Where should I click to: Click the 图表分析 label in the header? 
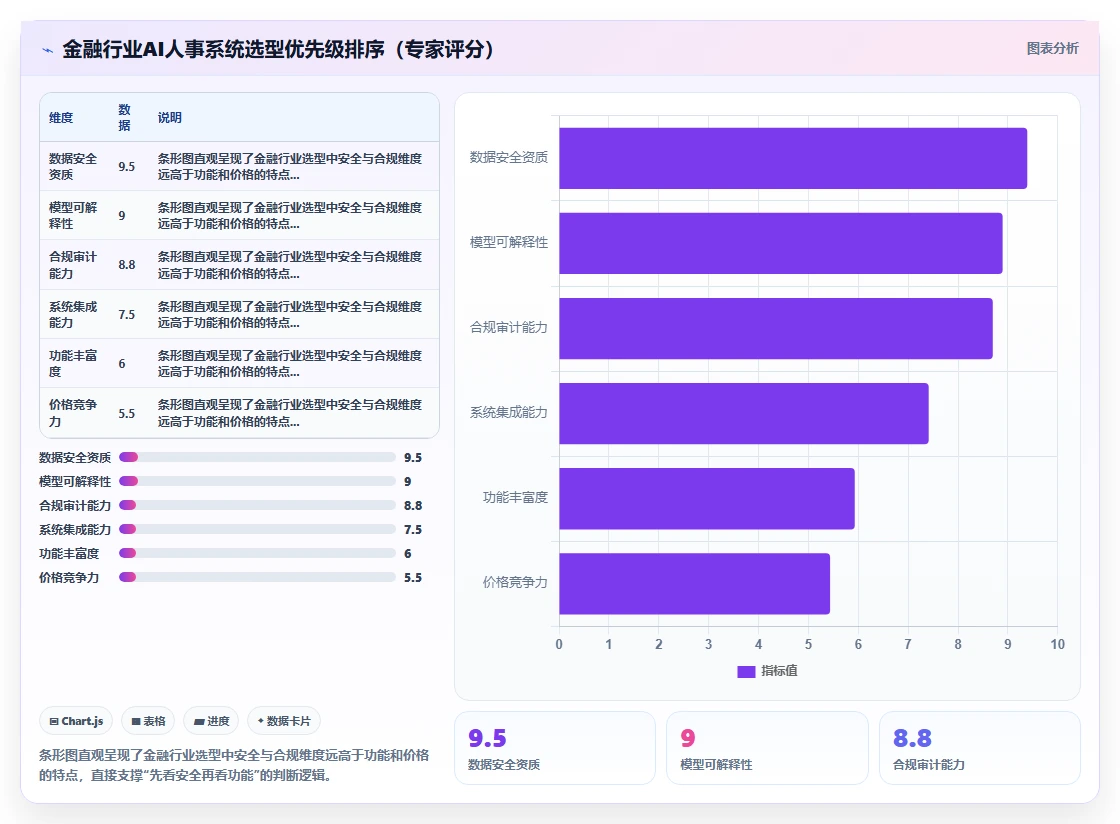[1052, 49]
